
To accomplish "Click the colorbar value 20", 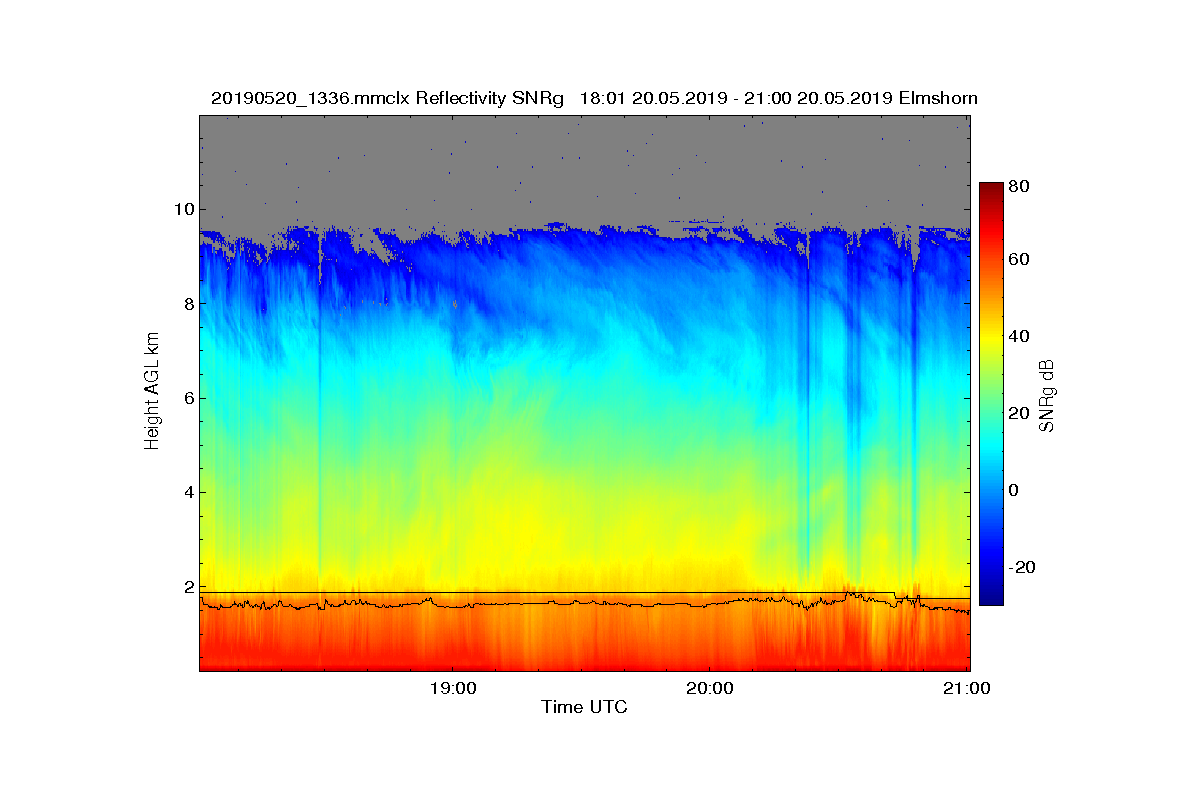I will coord(1020,413).
